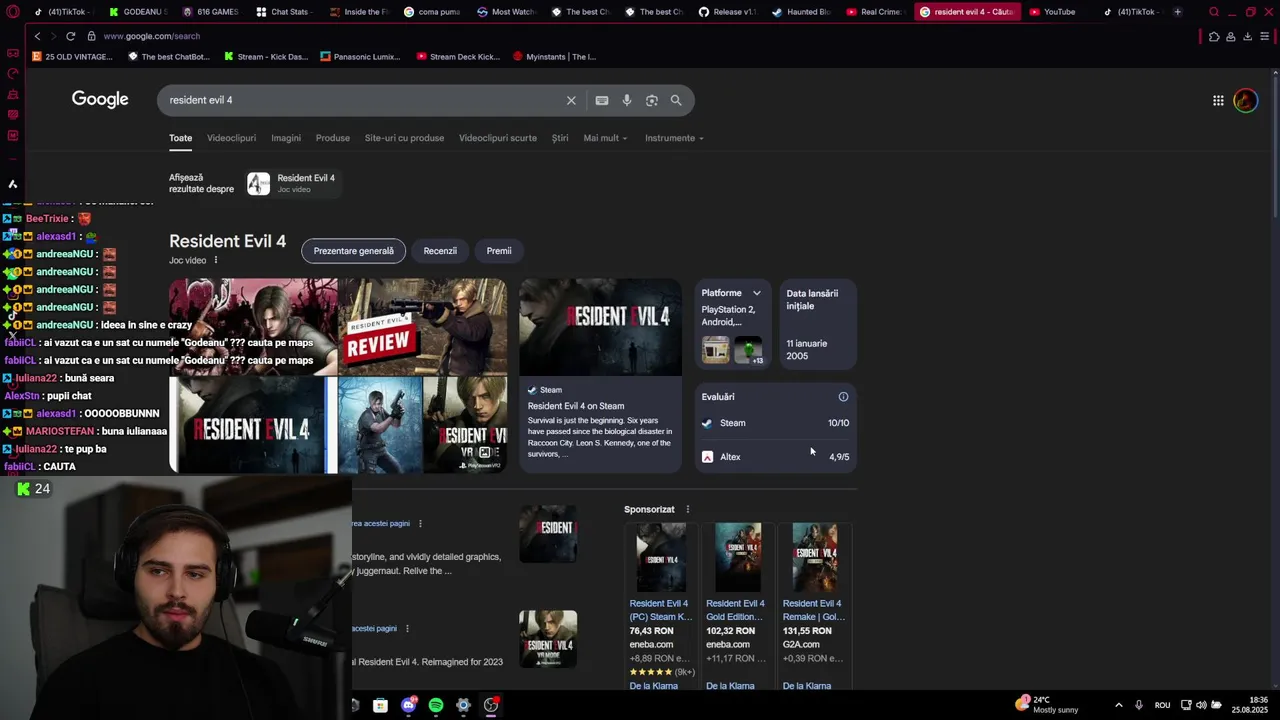The height and width of the screenshot is (720, 1280).
Task: Open the weather widget on taskbar
Action: click(1046, 704)
